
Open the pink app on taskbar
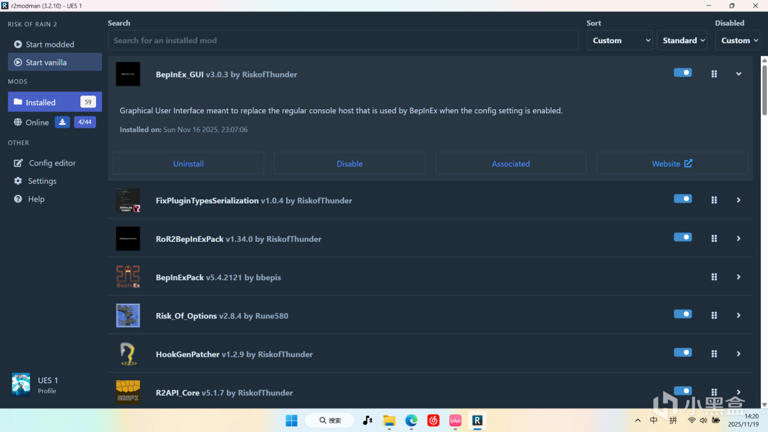tap(456, 420)
